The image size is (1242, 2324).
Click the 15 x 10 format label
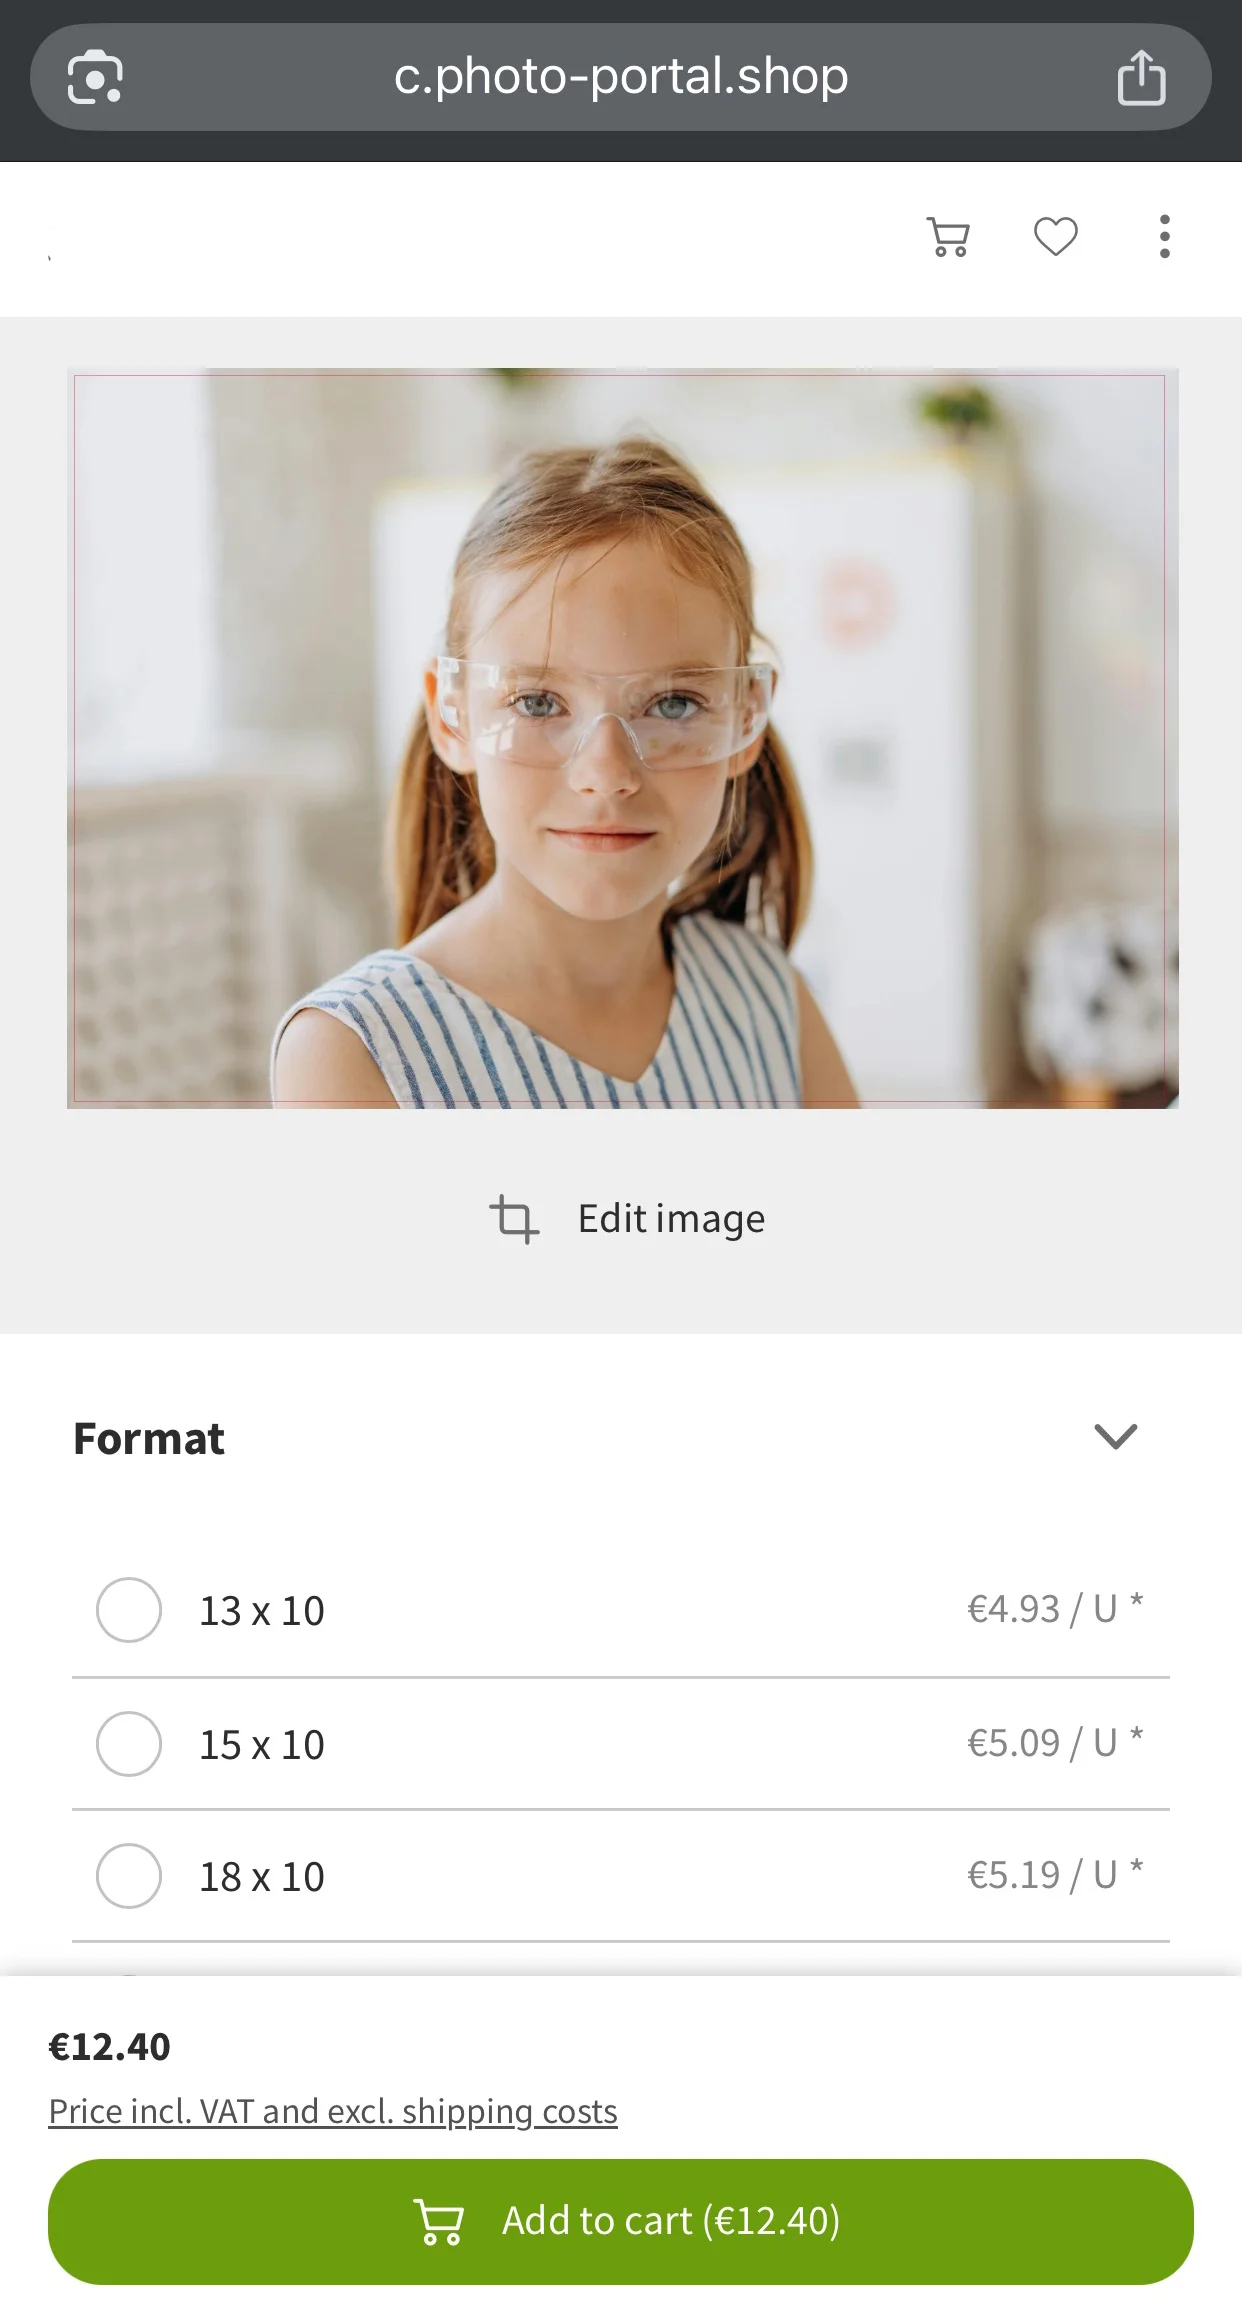[x=262, y=1745]
